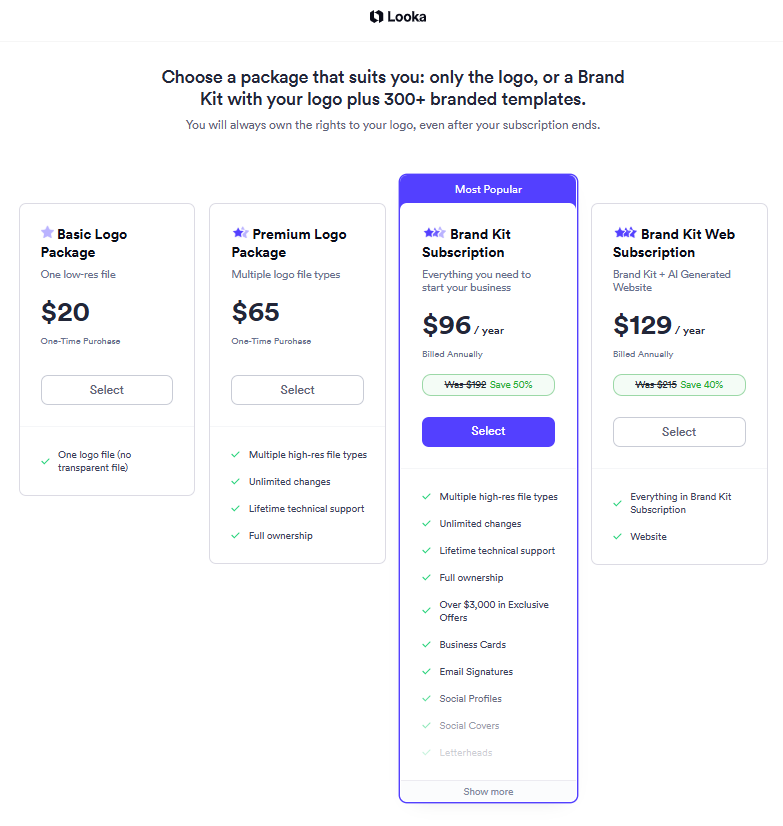Image resolution: width=783 pixels, height=826 pixels.
Task: Click the checkmark beside One logo file feature
Action: [x=45, y=459]
